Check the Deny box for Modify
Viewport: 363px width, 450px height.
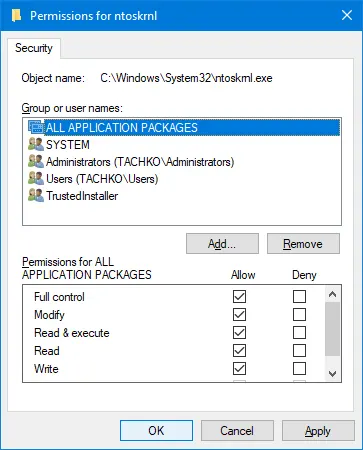pos(299,314)
